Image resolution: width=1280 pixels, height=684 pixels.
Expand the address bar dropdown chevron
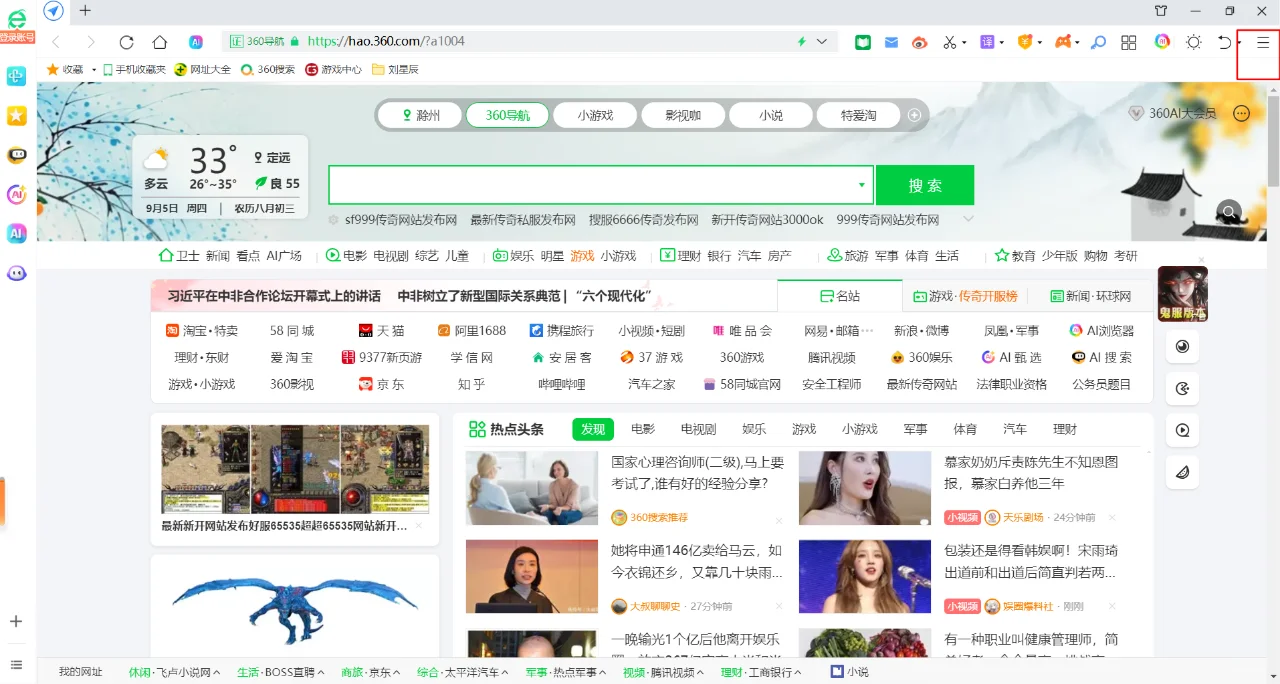pos(822,42)
